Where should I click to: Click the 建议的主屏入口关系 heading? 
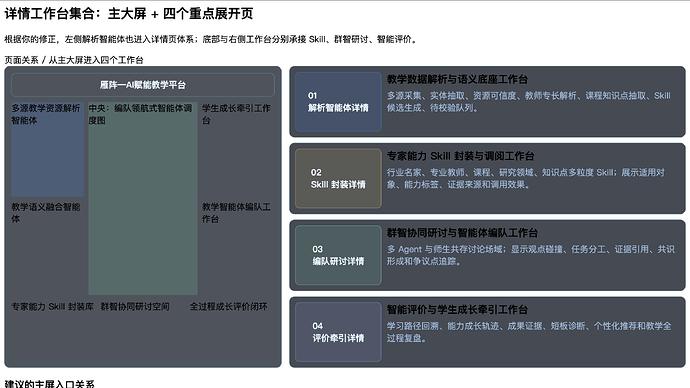click(49, 384)
